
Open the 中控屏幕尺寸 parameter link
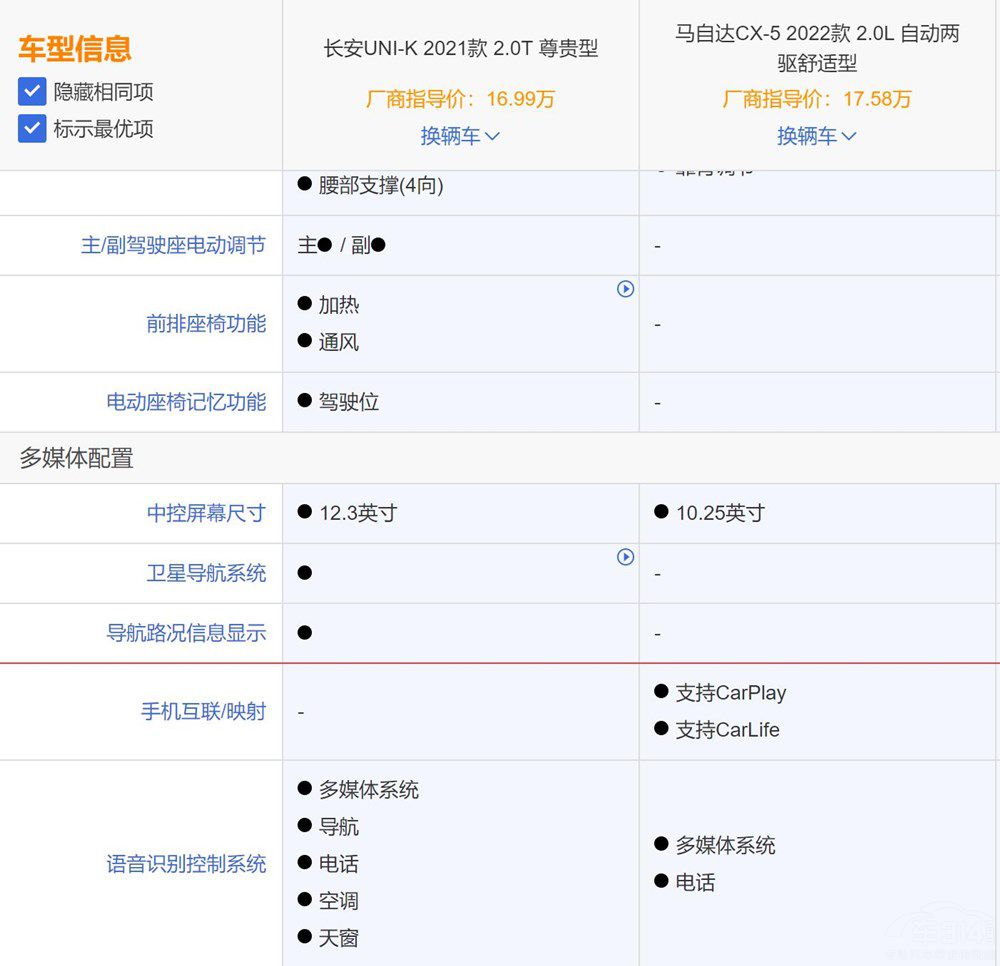[206, 513]
